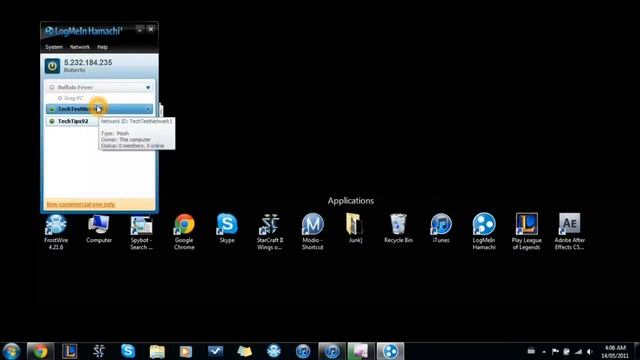Viewport: 640px width, 360px height.
Task: Select the Recycle Bin desktop icon
Action: 398,229
